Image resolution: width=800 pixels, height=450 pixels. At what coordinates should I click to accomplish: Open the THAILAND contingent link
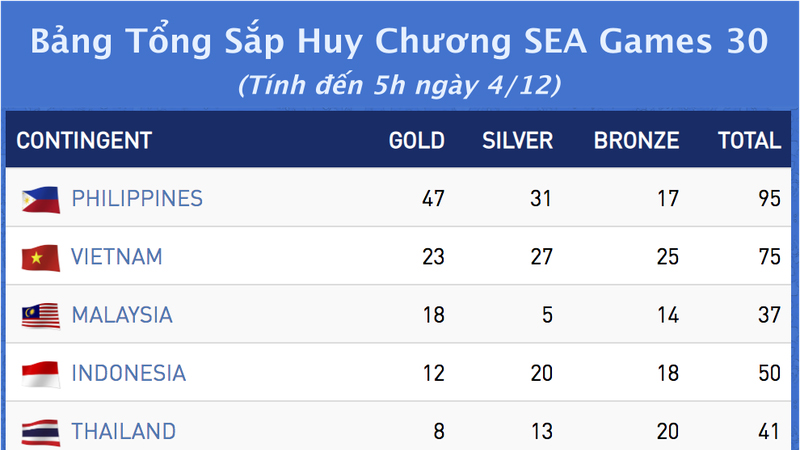[x=123, y=431]
